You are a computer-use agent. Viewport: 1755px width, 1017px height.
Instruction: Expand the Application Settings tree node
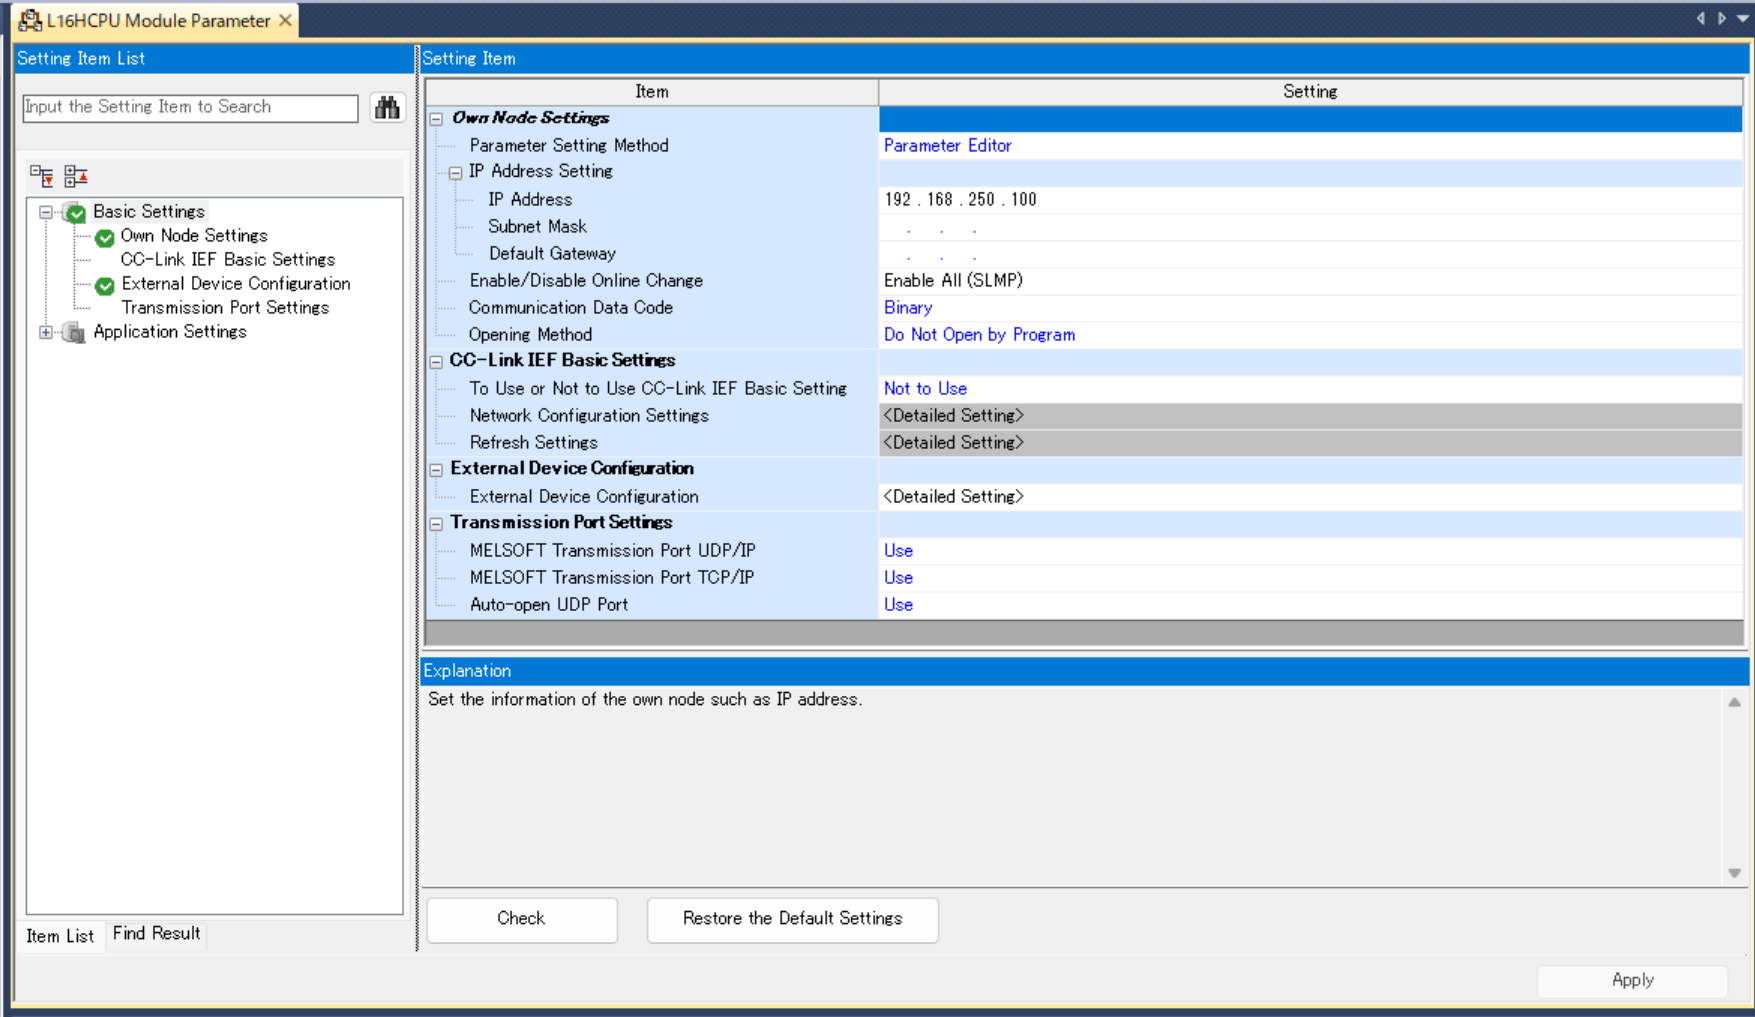(46, 332)
